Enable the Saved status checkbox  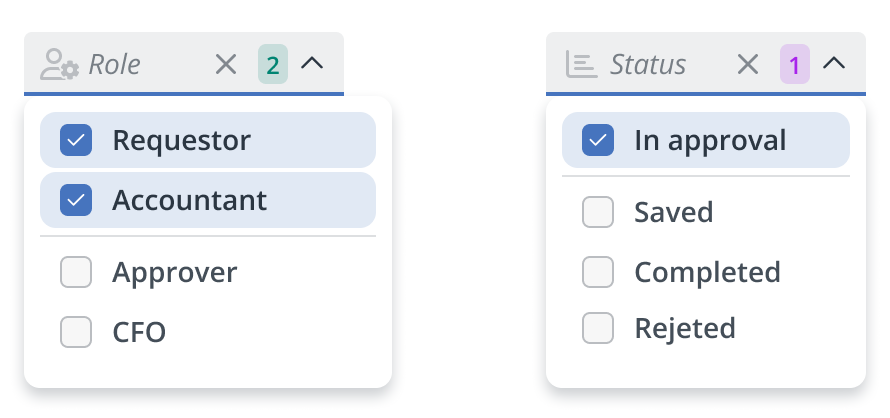598,212
